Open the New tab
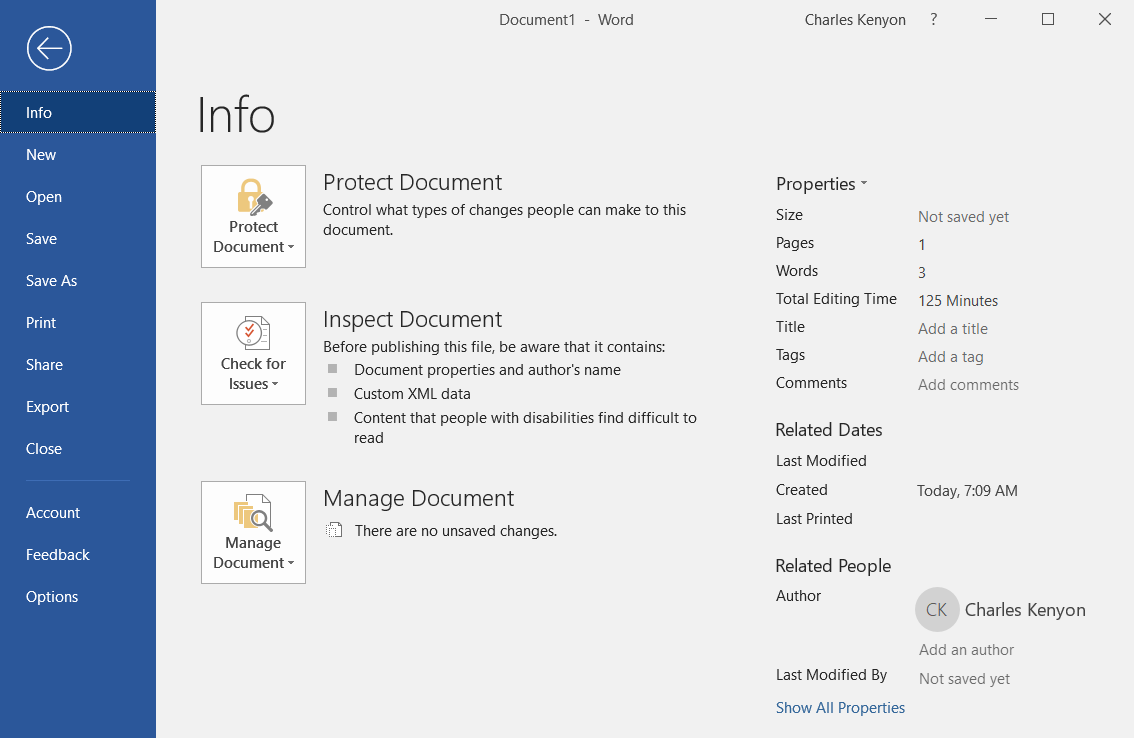Image resolution: width=1134 pixels, height=738 pixels. click(x=78, y=154)
